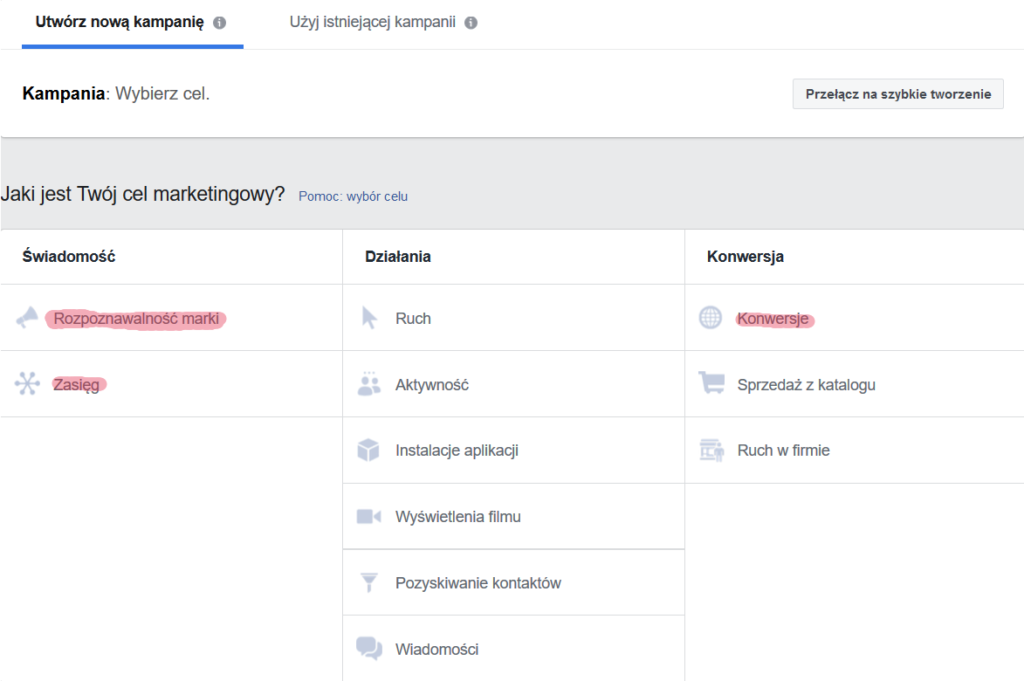Select the Zasięg objective in Świadomość column
The image size is (1024, 681).
77,384
